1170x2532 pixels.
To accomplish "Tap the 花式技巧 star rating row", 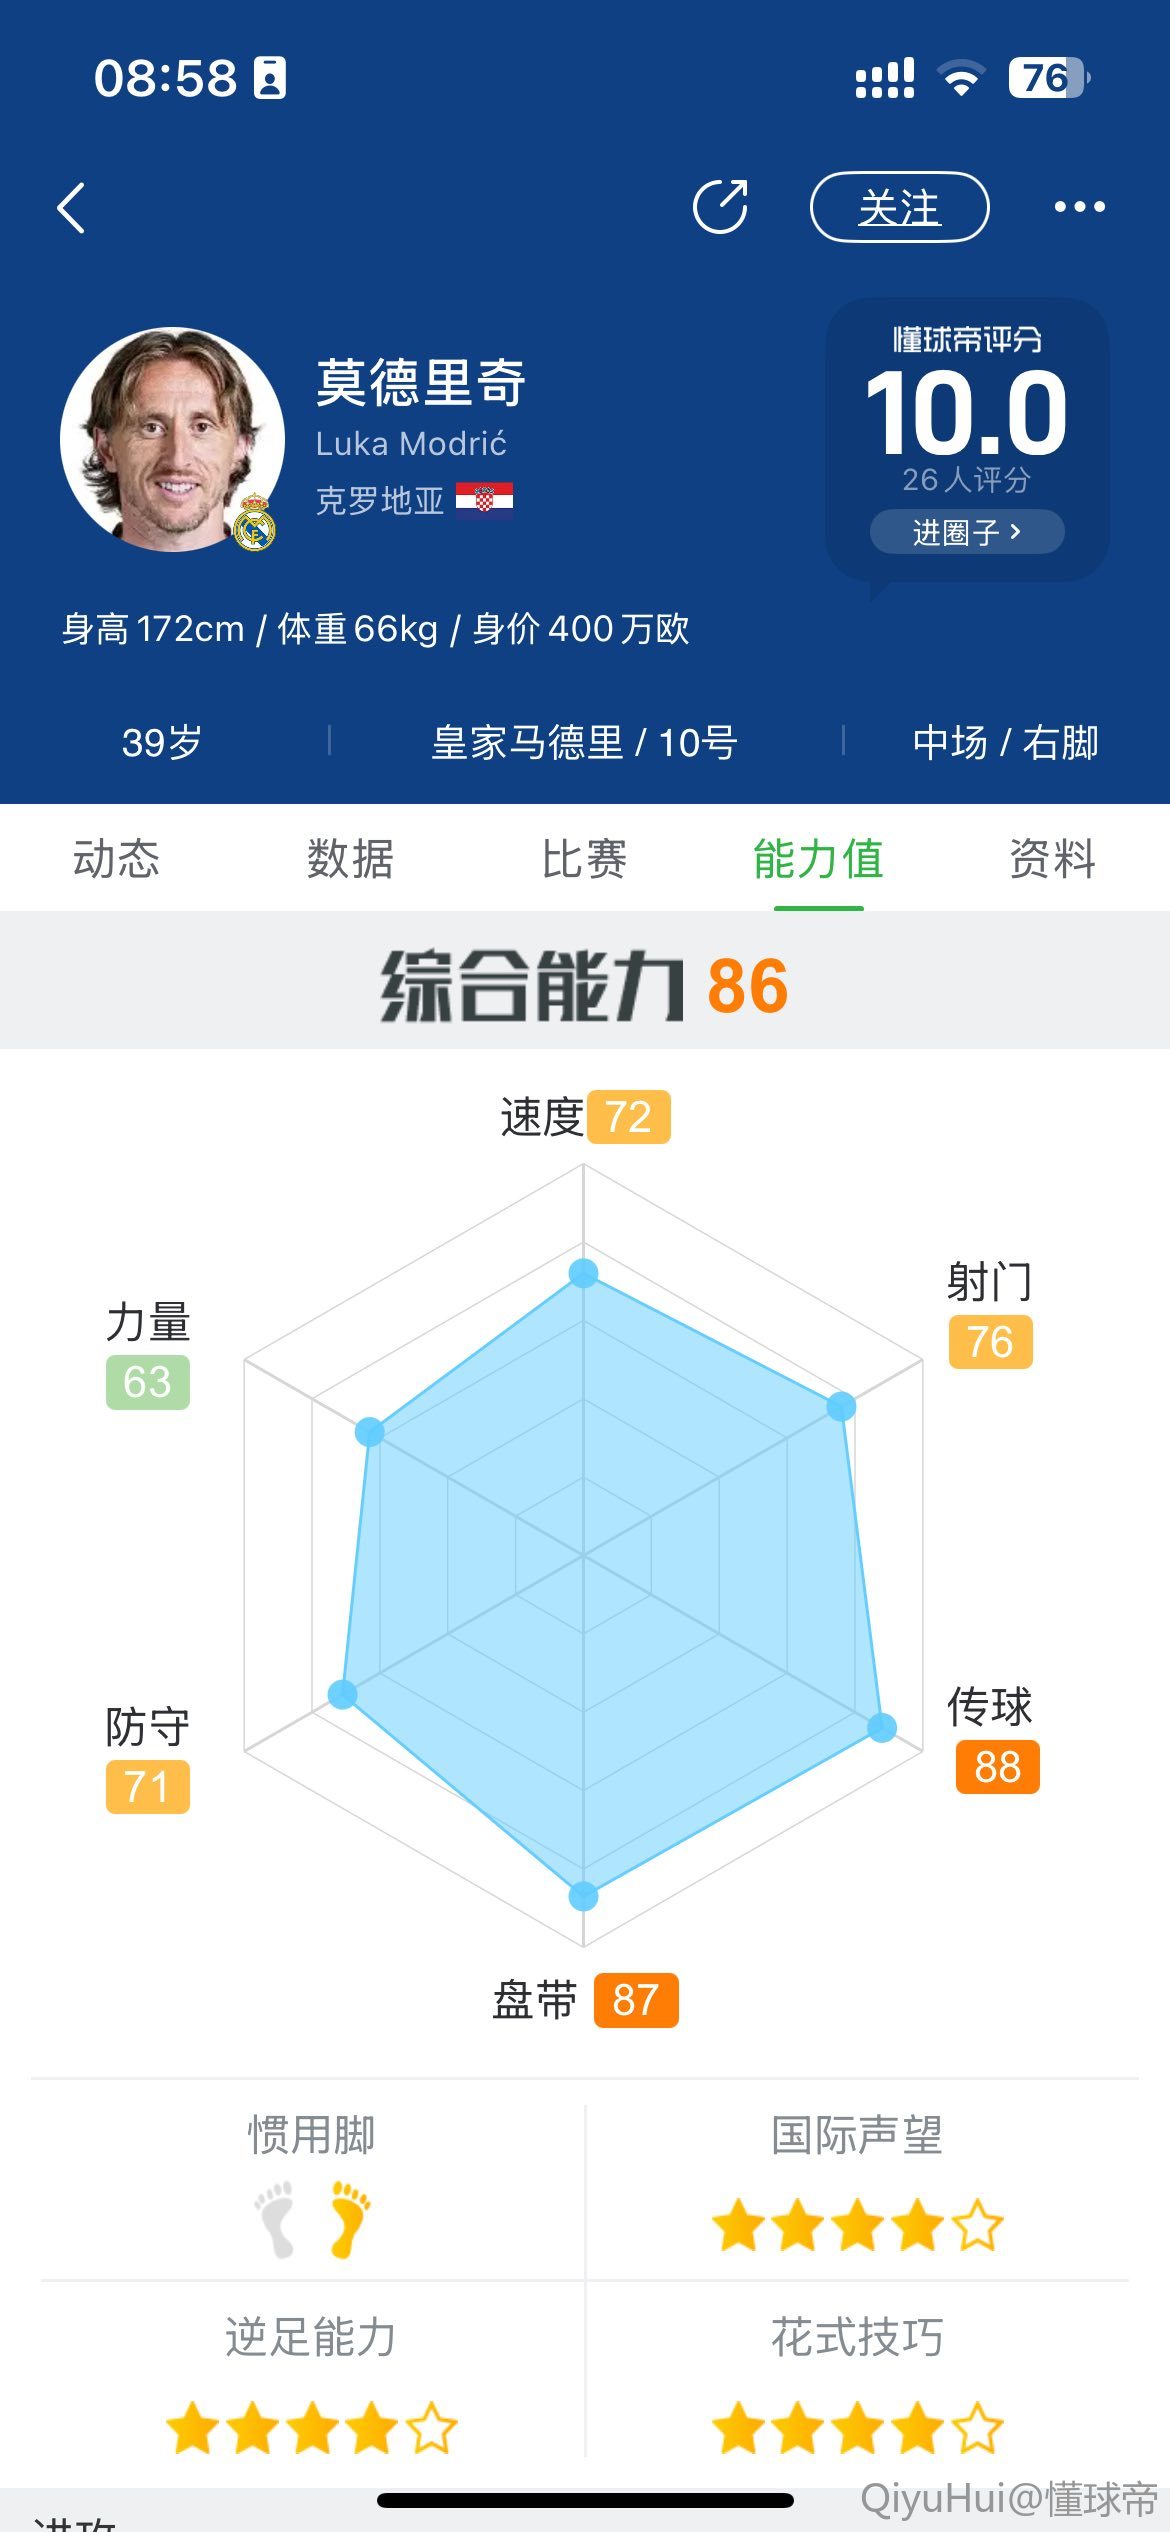I will 857,2428.
